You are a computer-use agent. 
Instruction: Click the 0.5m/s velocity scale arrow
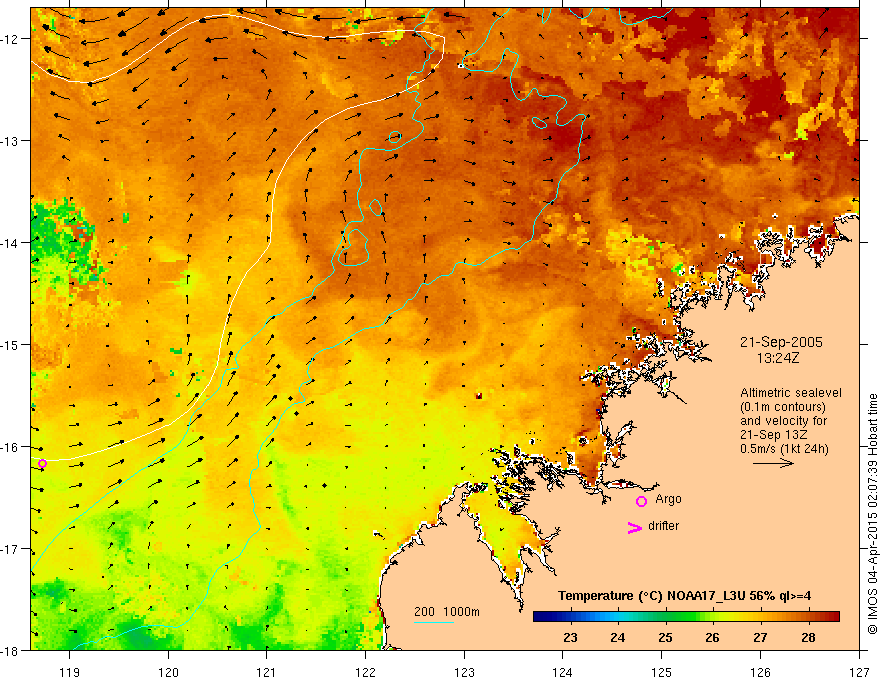(x=773, y=463)
